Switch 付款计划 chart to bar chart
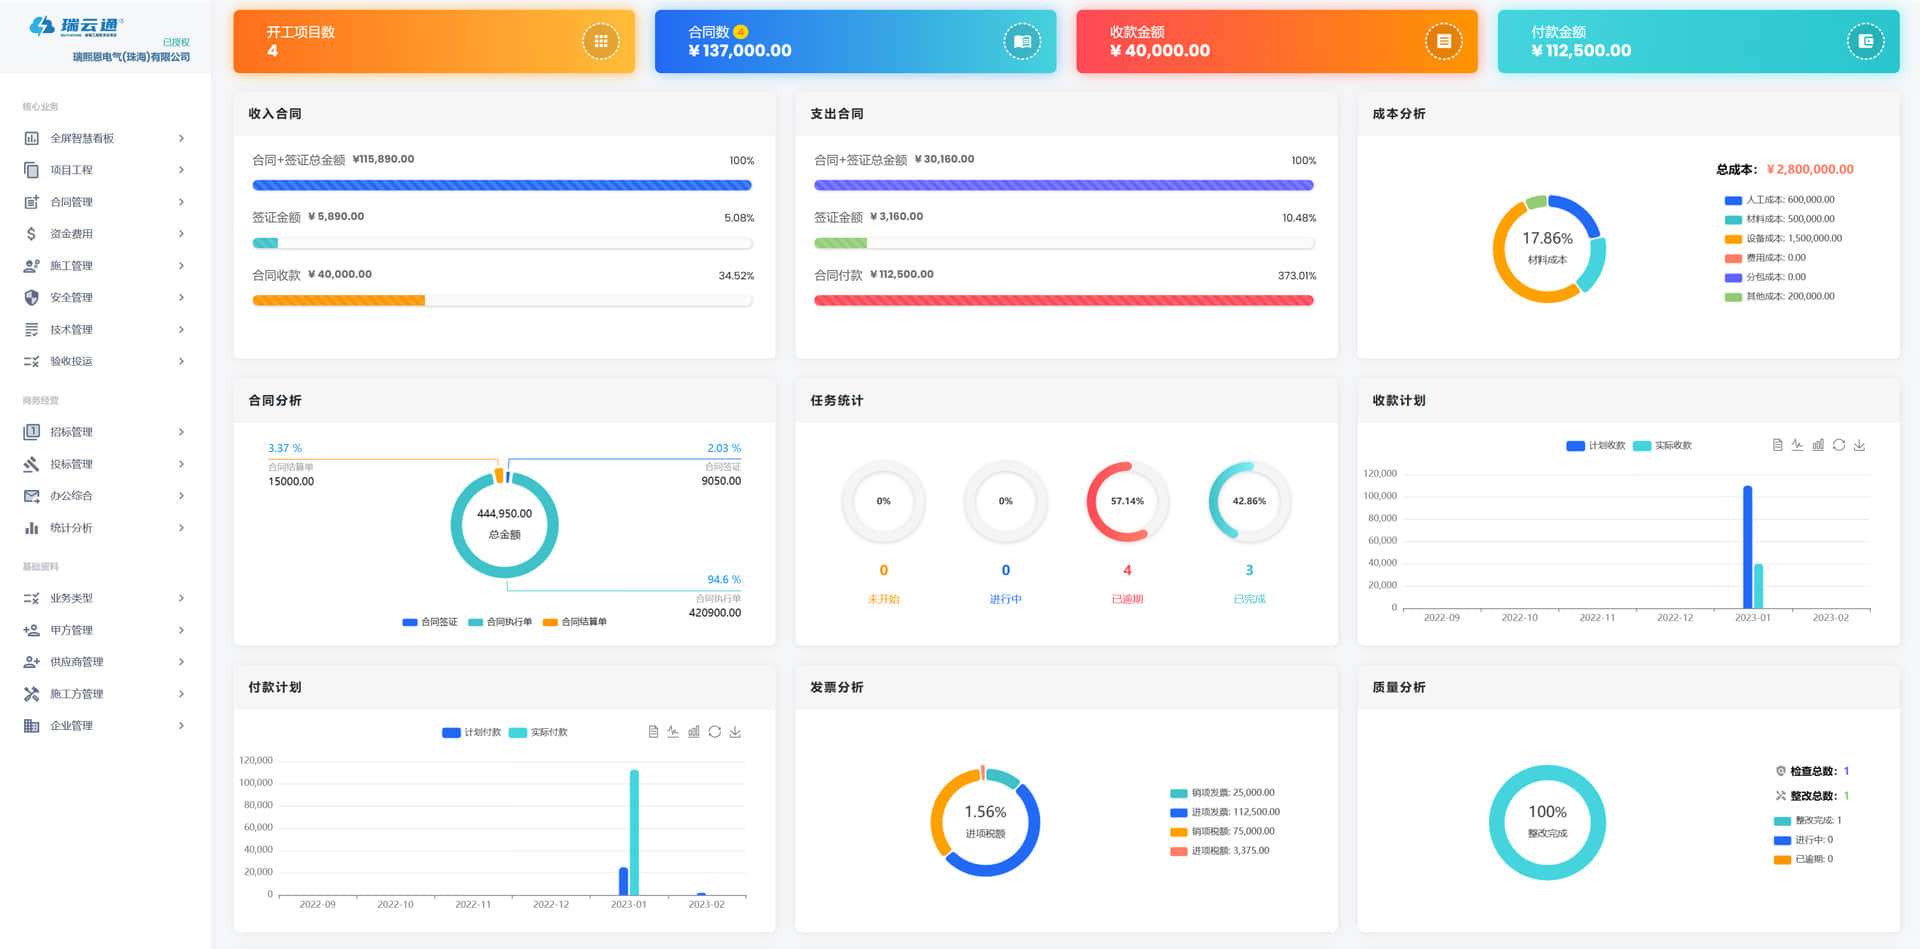The image size is (1920, 949). click(x=694, y=732)
